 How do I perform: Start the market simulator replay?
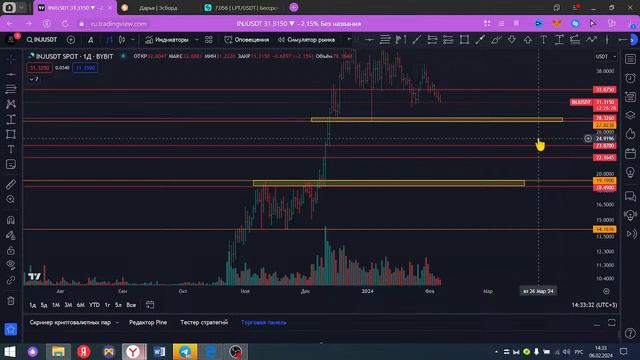click(306, 40)
